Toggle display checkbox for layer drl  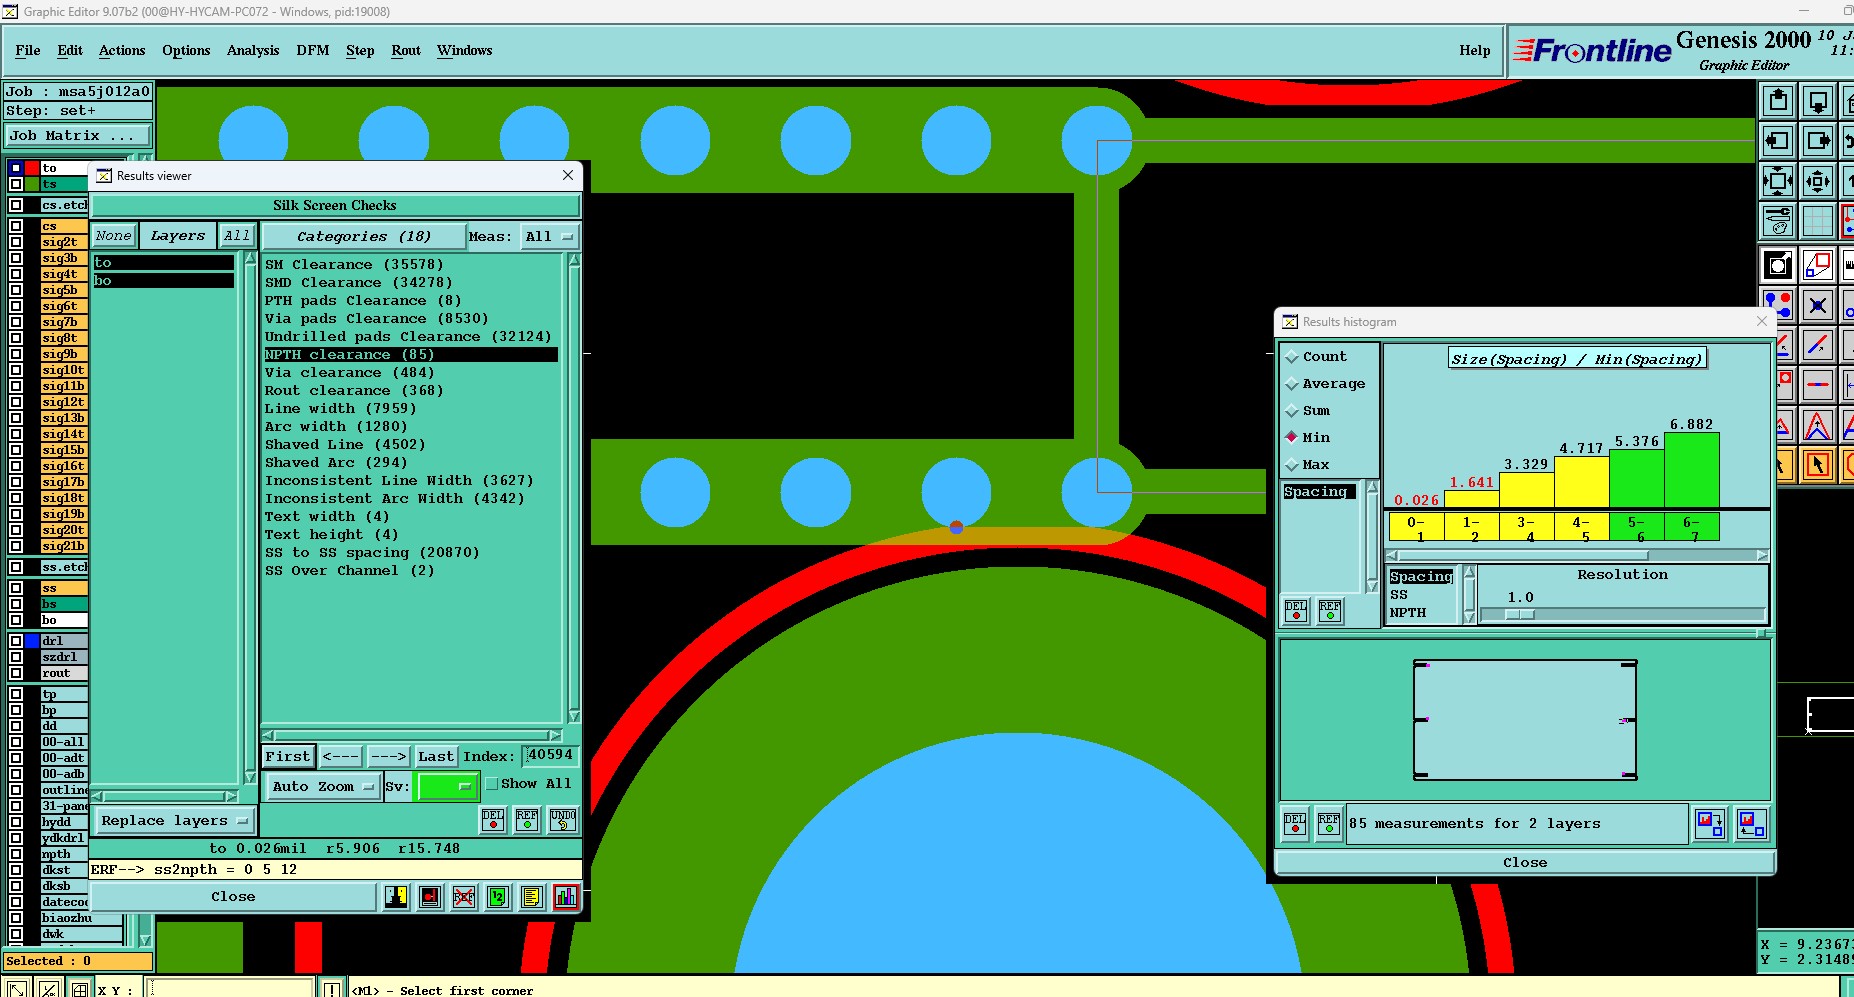coord(16,641)
